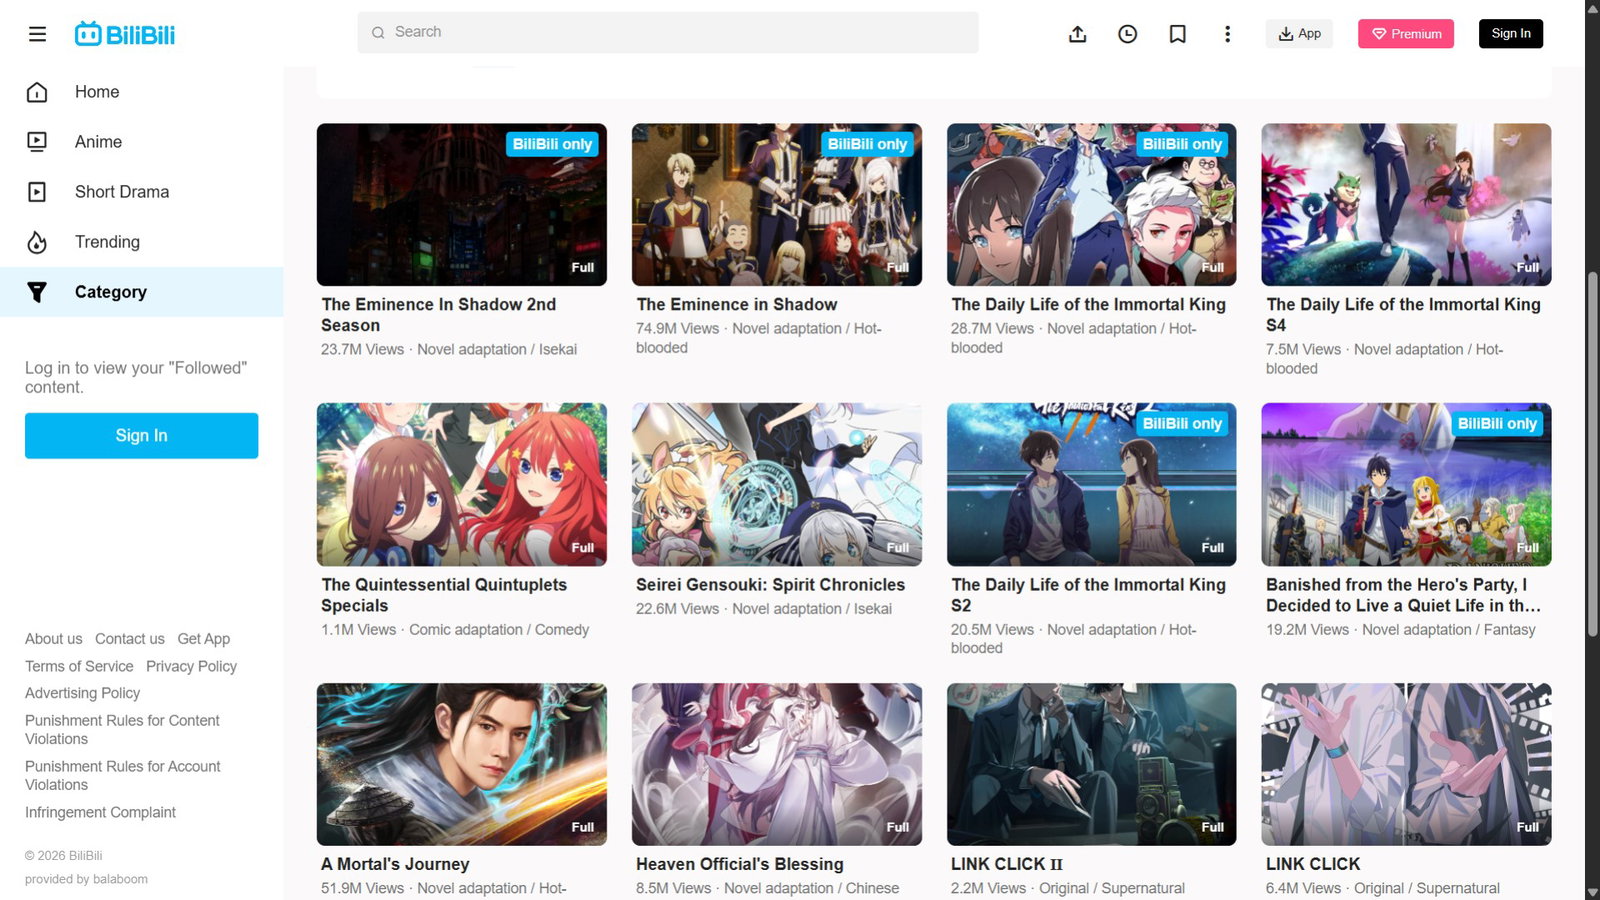The image size is (1600, 900).
Task: Click title The Quintessential Quintuplets Specials
Action: [444, 595]
